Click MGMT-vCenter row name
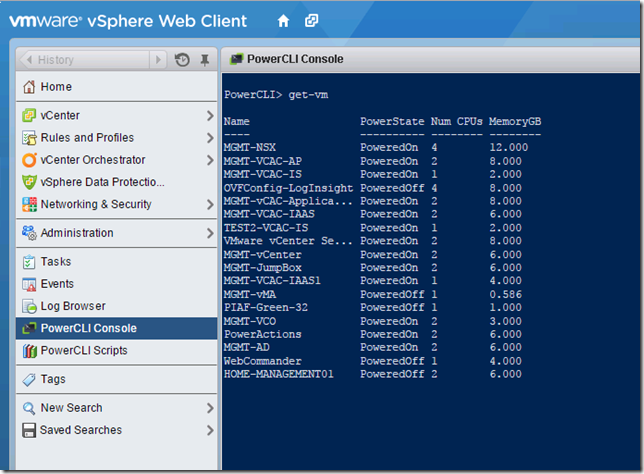 262,255
